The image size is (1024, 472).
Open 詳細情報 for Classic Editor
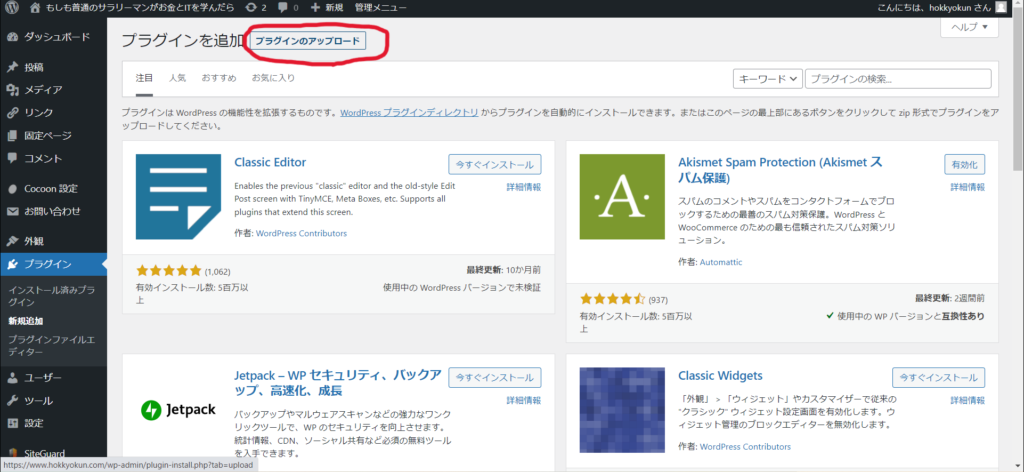(524, 187)
